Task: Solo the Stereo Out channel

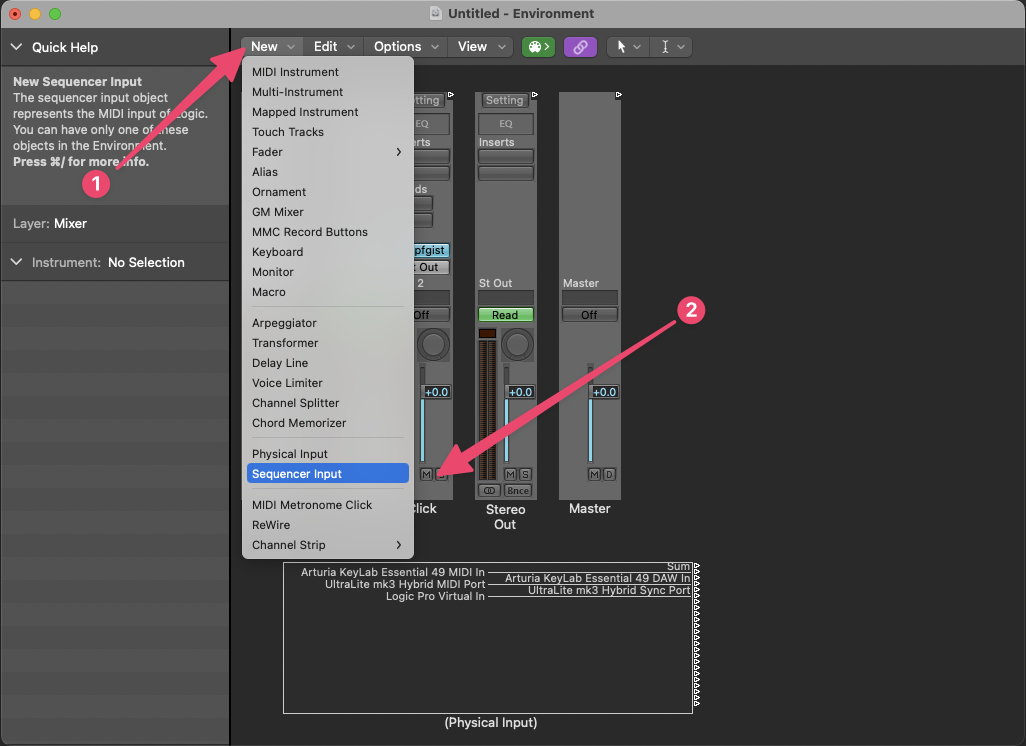Action: [525, 474]
